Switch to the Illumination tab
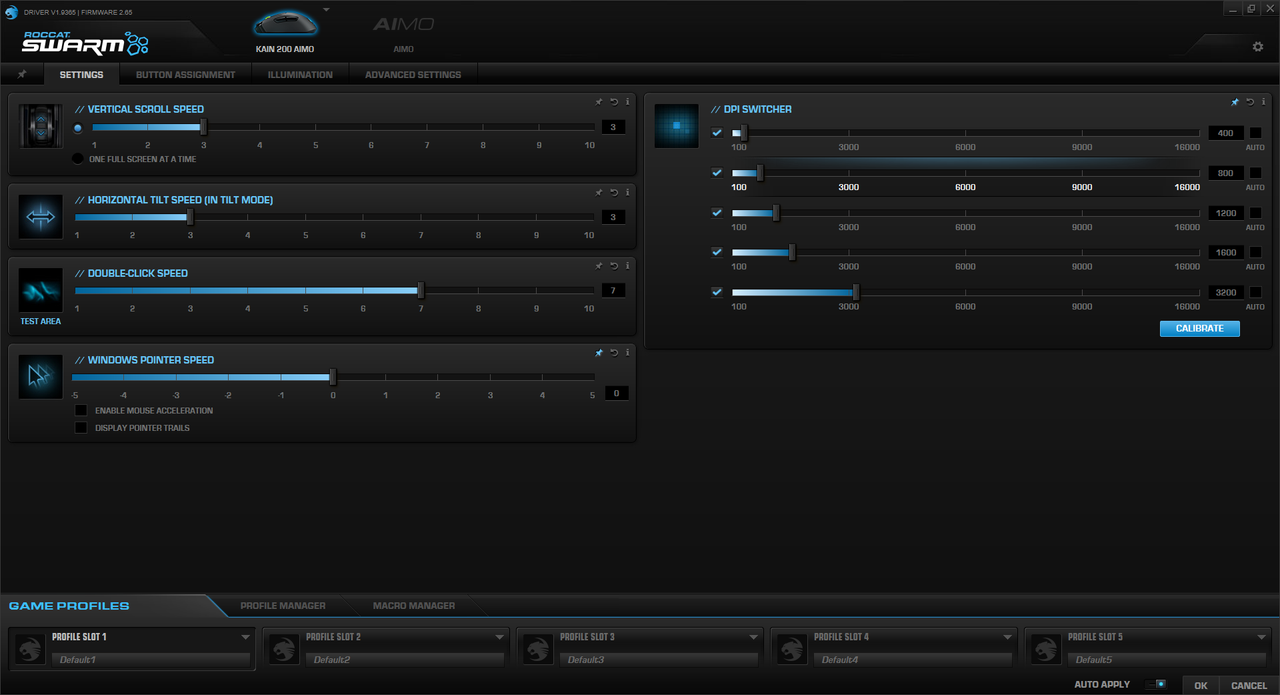 coord(300,75)
